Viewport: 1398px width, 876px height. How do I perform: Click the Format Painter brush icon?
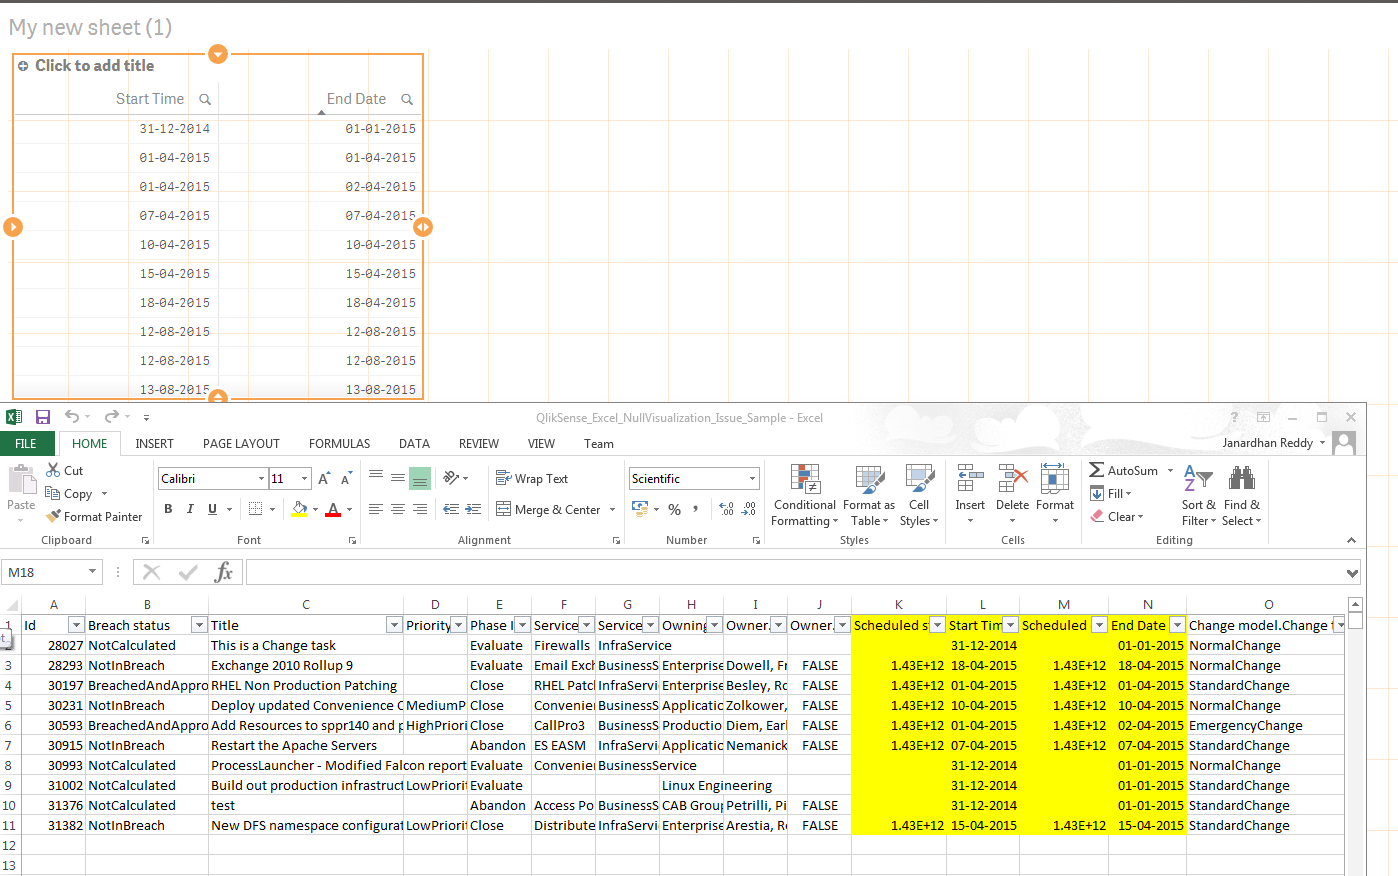(54, 517)
